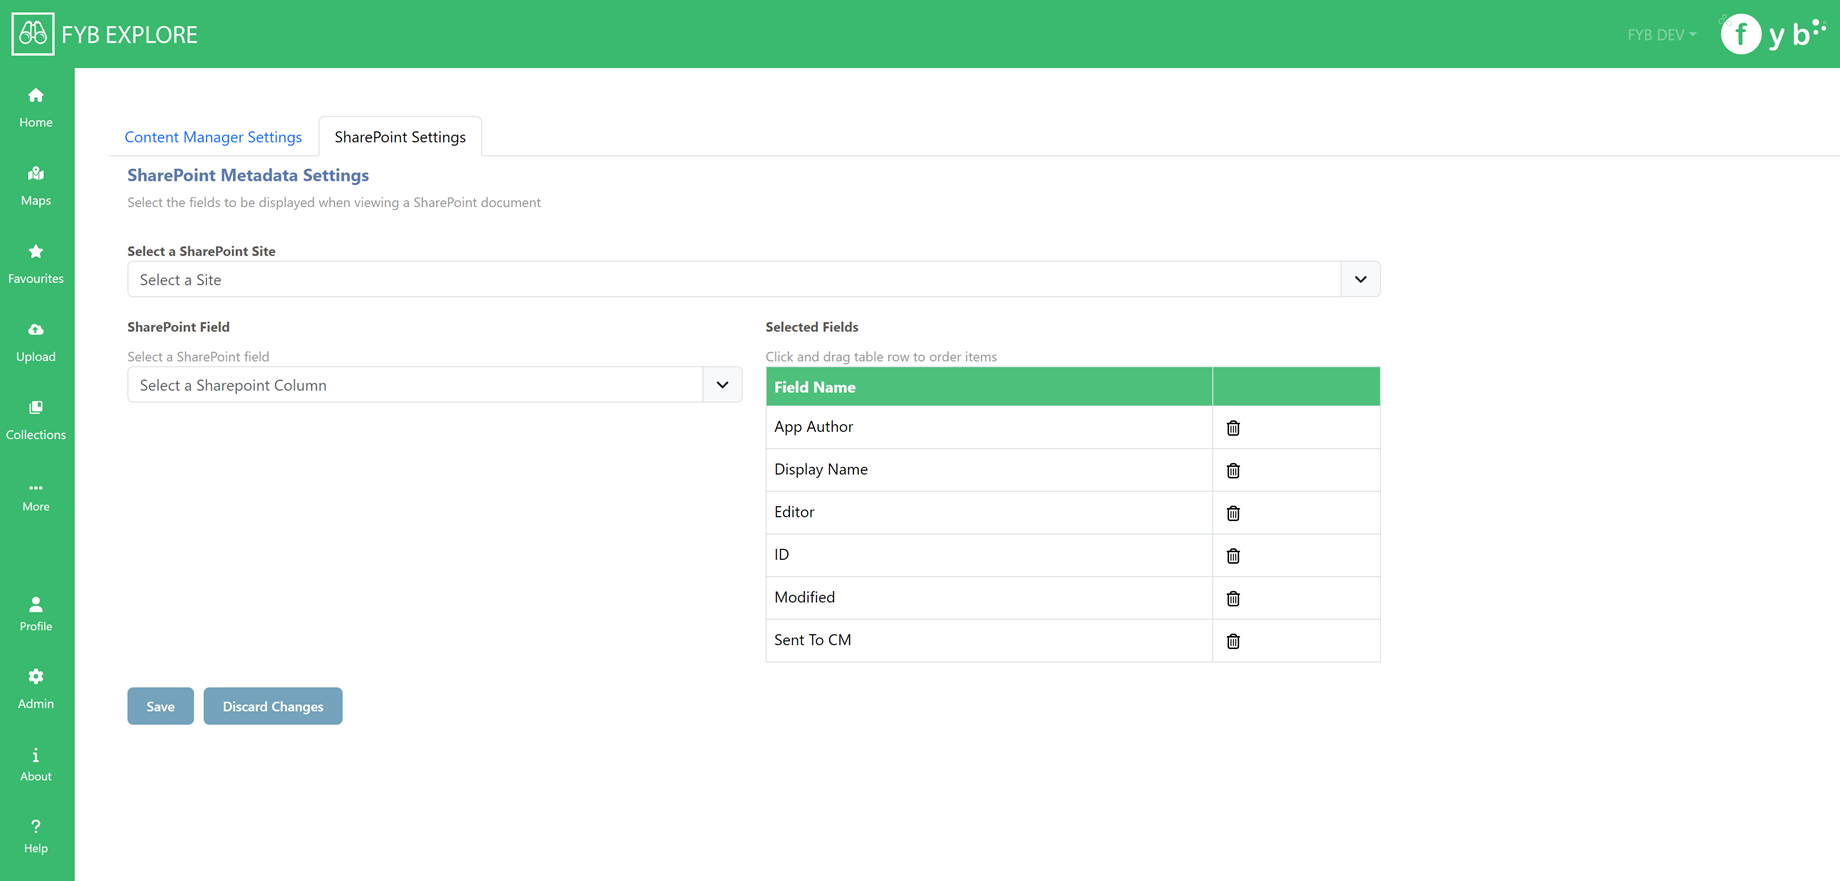Remove the Sent To CM field
1840x881 pixels.
click(x=1233, y=641)
